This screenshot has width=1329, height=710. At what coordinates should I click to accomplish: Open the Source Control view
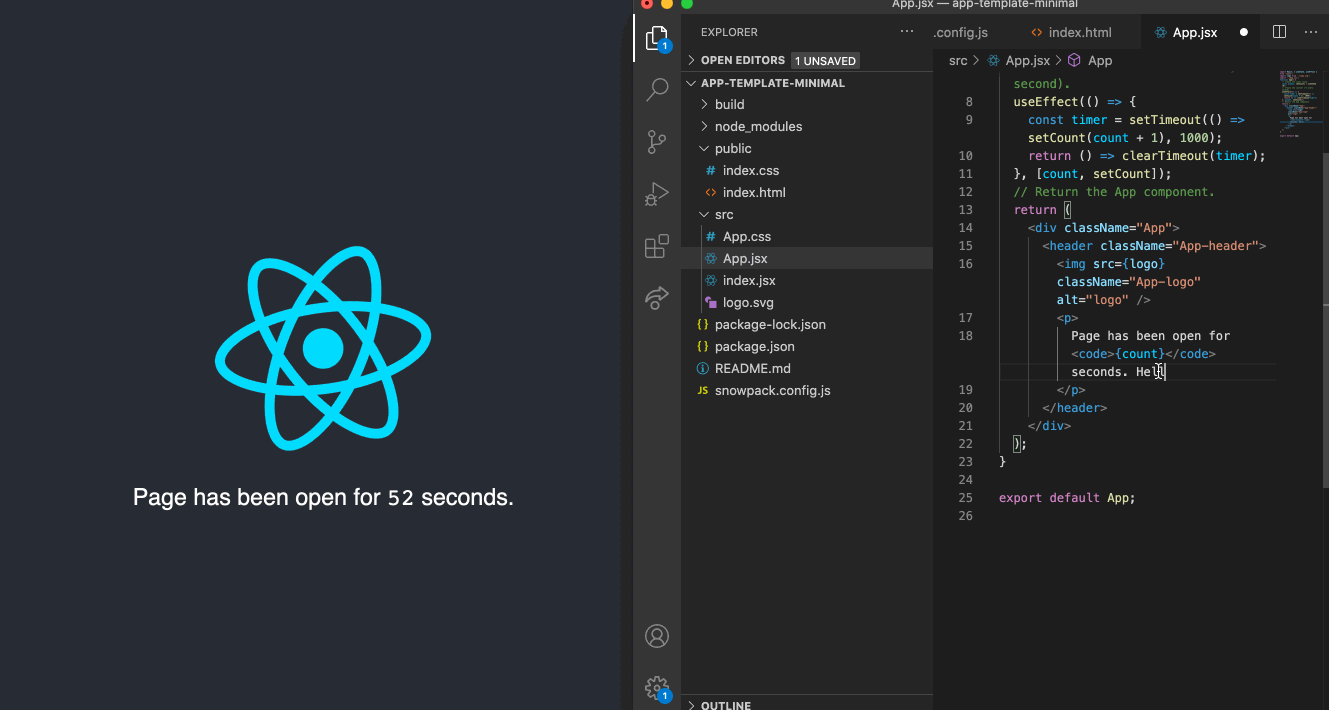(x=657, y=142)
